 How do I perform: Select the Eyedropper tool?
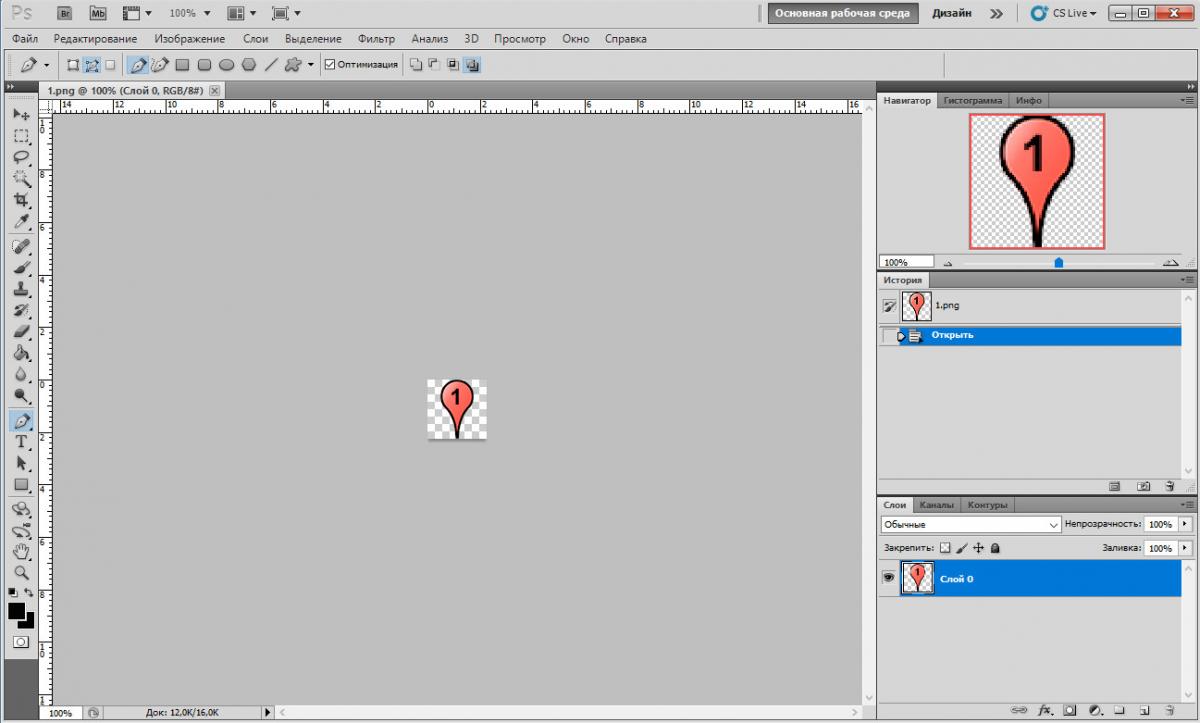click(x=20, y=222)
